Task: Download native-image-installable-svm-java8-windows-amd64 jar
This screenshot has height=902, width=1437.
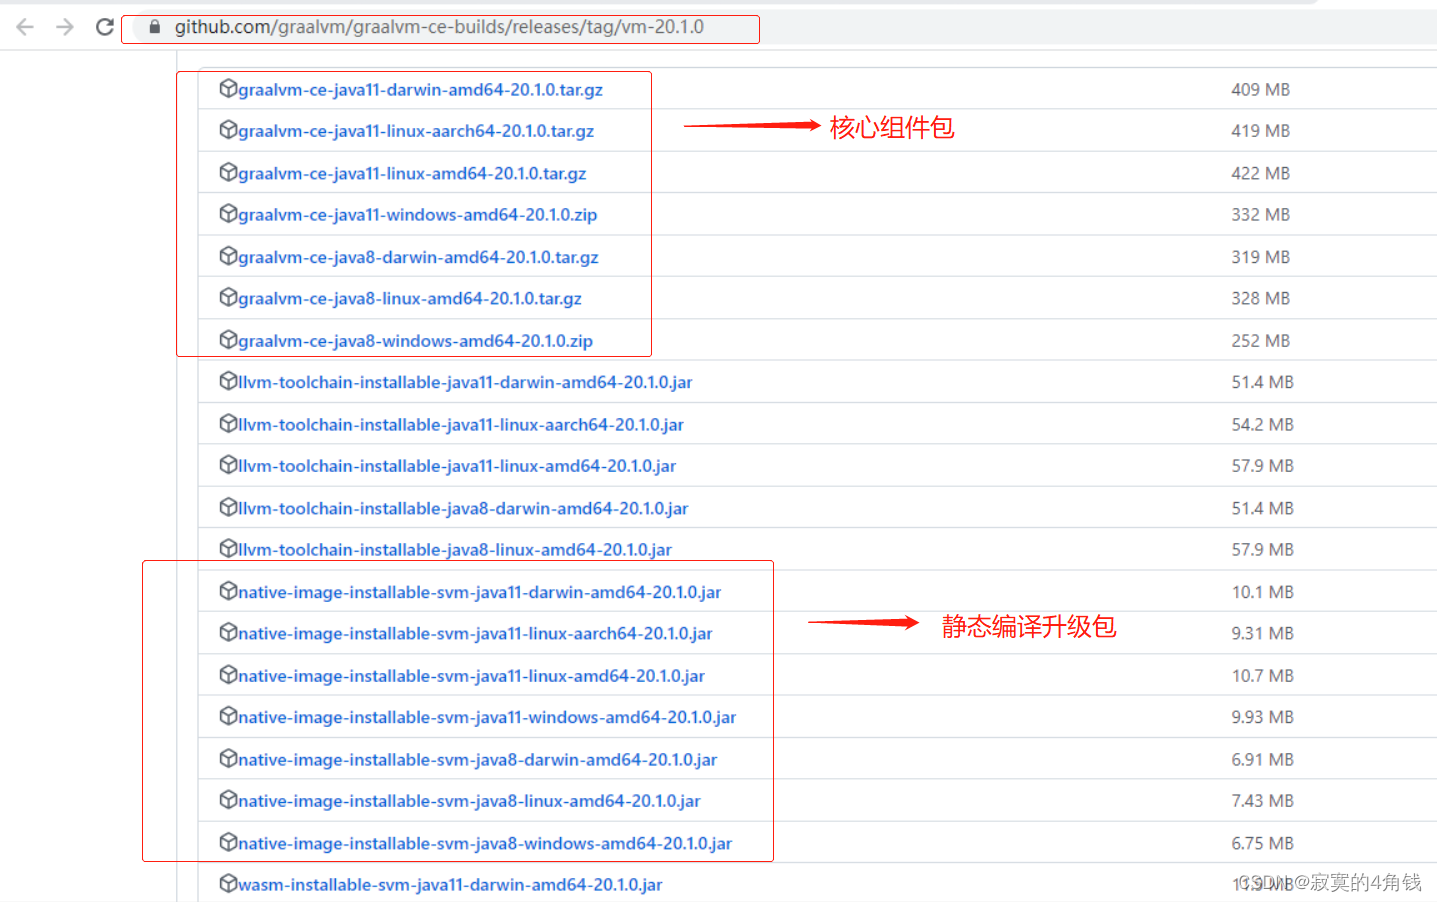Action: [x=485, y=844]
